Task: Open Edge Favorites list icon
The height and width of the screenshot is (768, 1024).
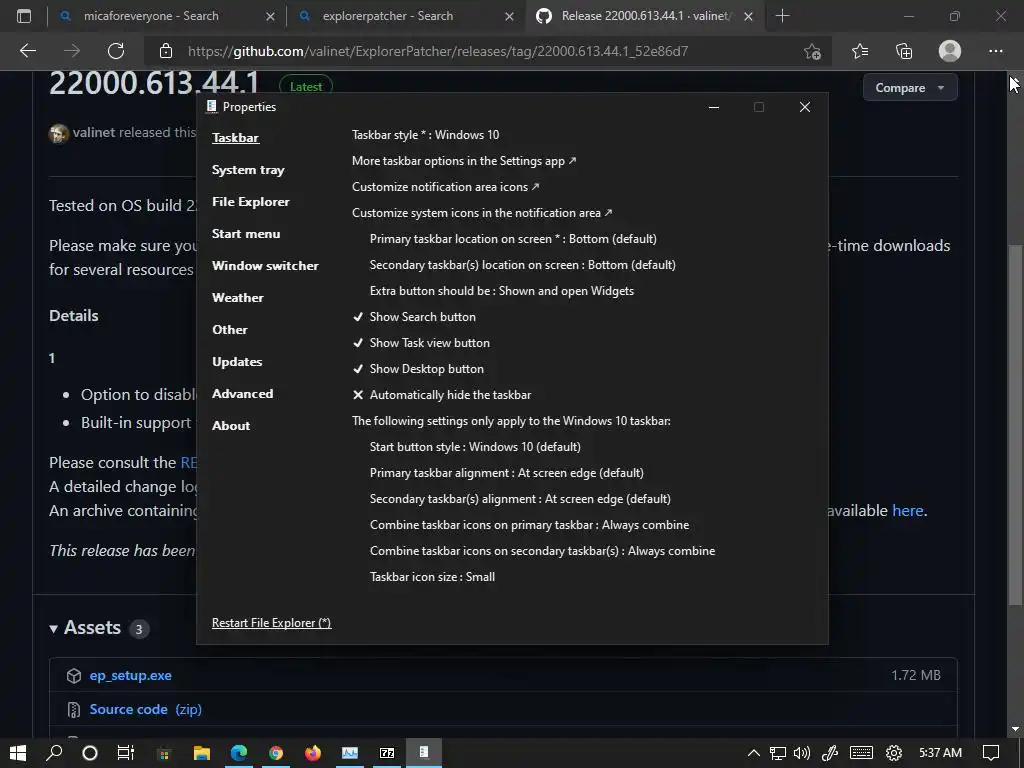Action: (860, 51)
